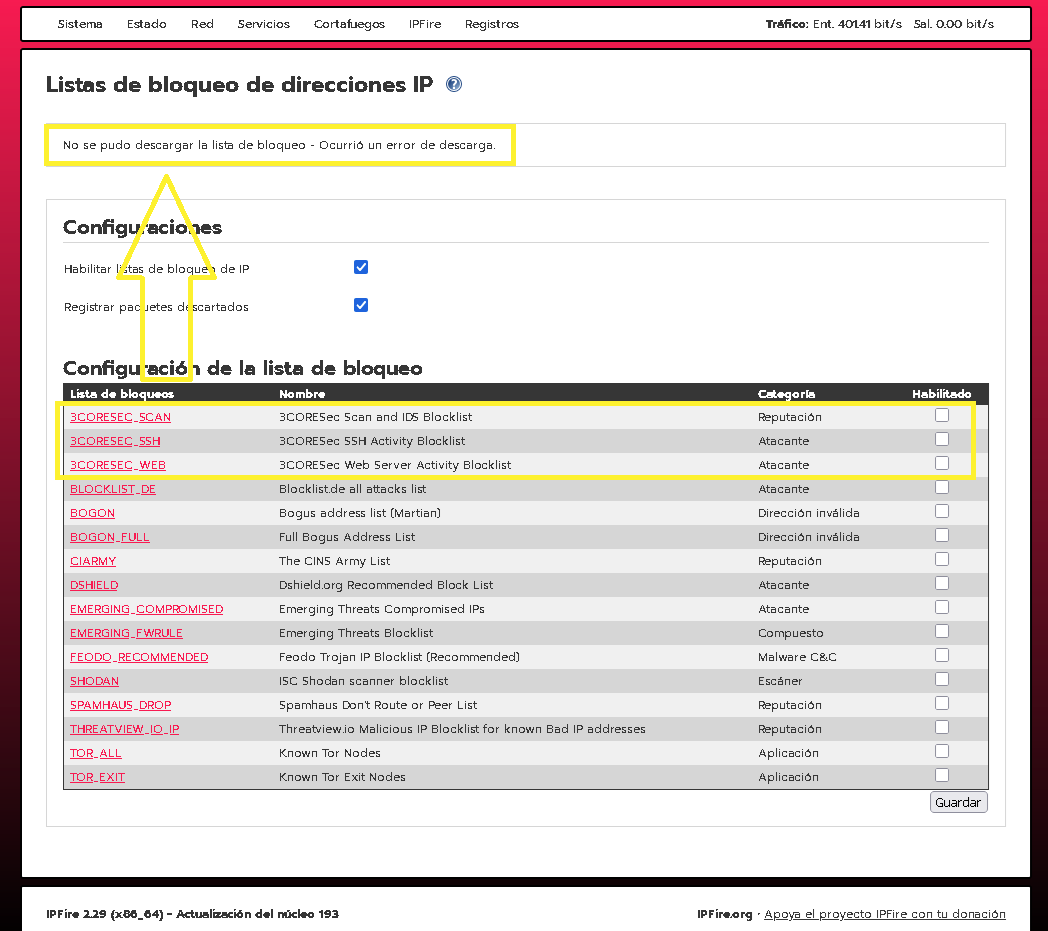Open the 3CORESEC_SCAN link
Image resolution: width=1048 pixels, height=931 pixels.
[x=120, y=417]
